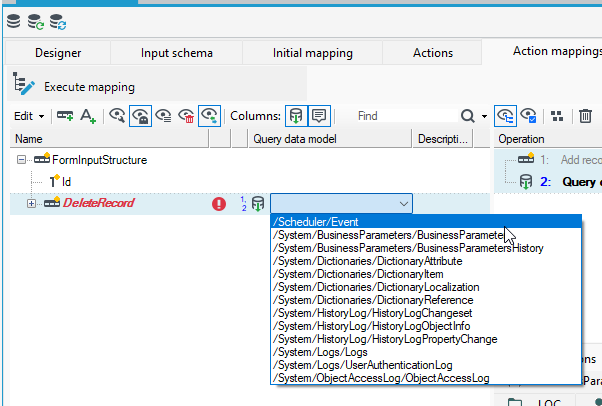Collapse the FormInputStructure tree node
Screen dimensions: 602x406
point(21,160)
